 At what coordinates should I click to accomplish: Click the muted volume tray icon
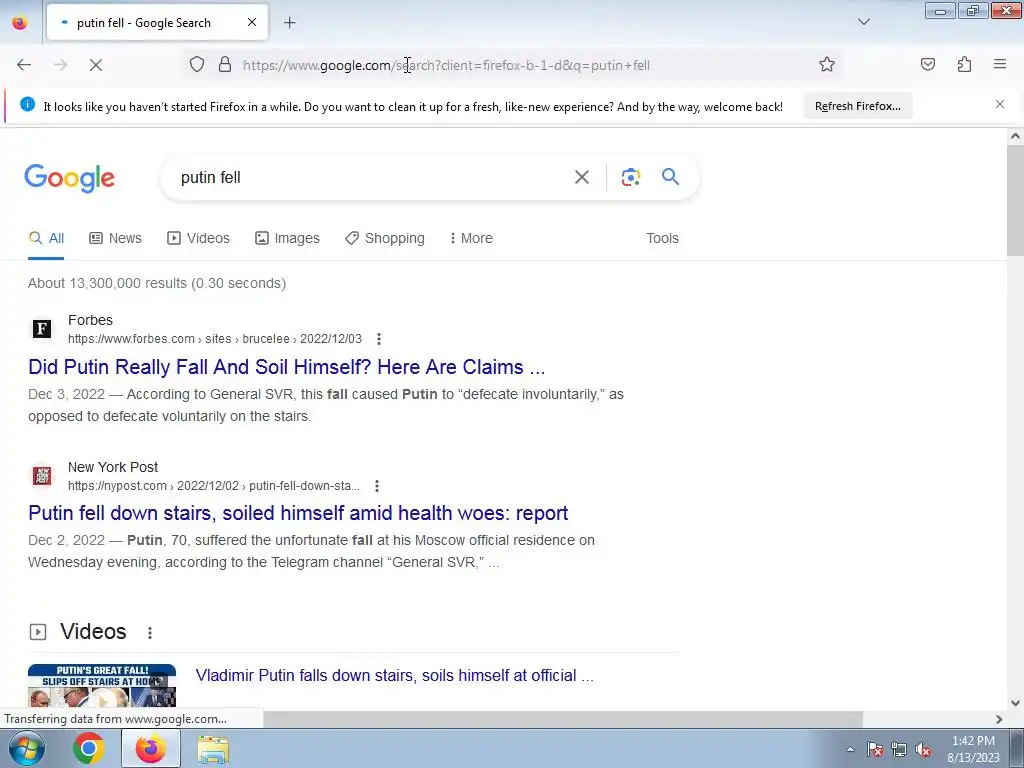(923, 750)
